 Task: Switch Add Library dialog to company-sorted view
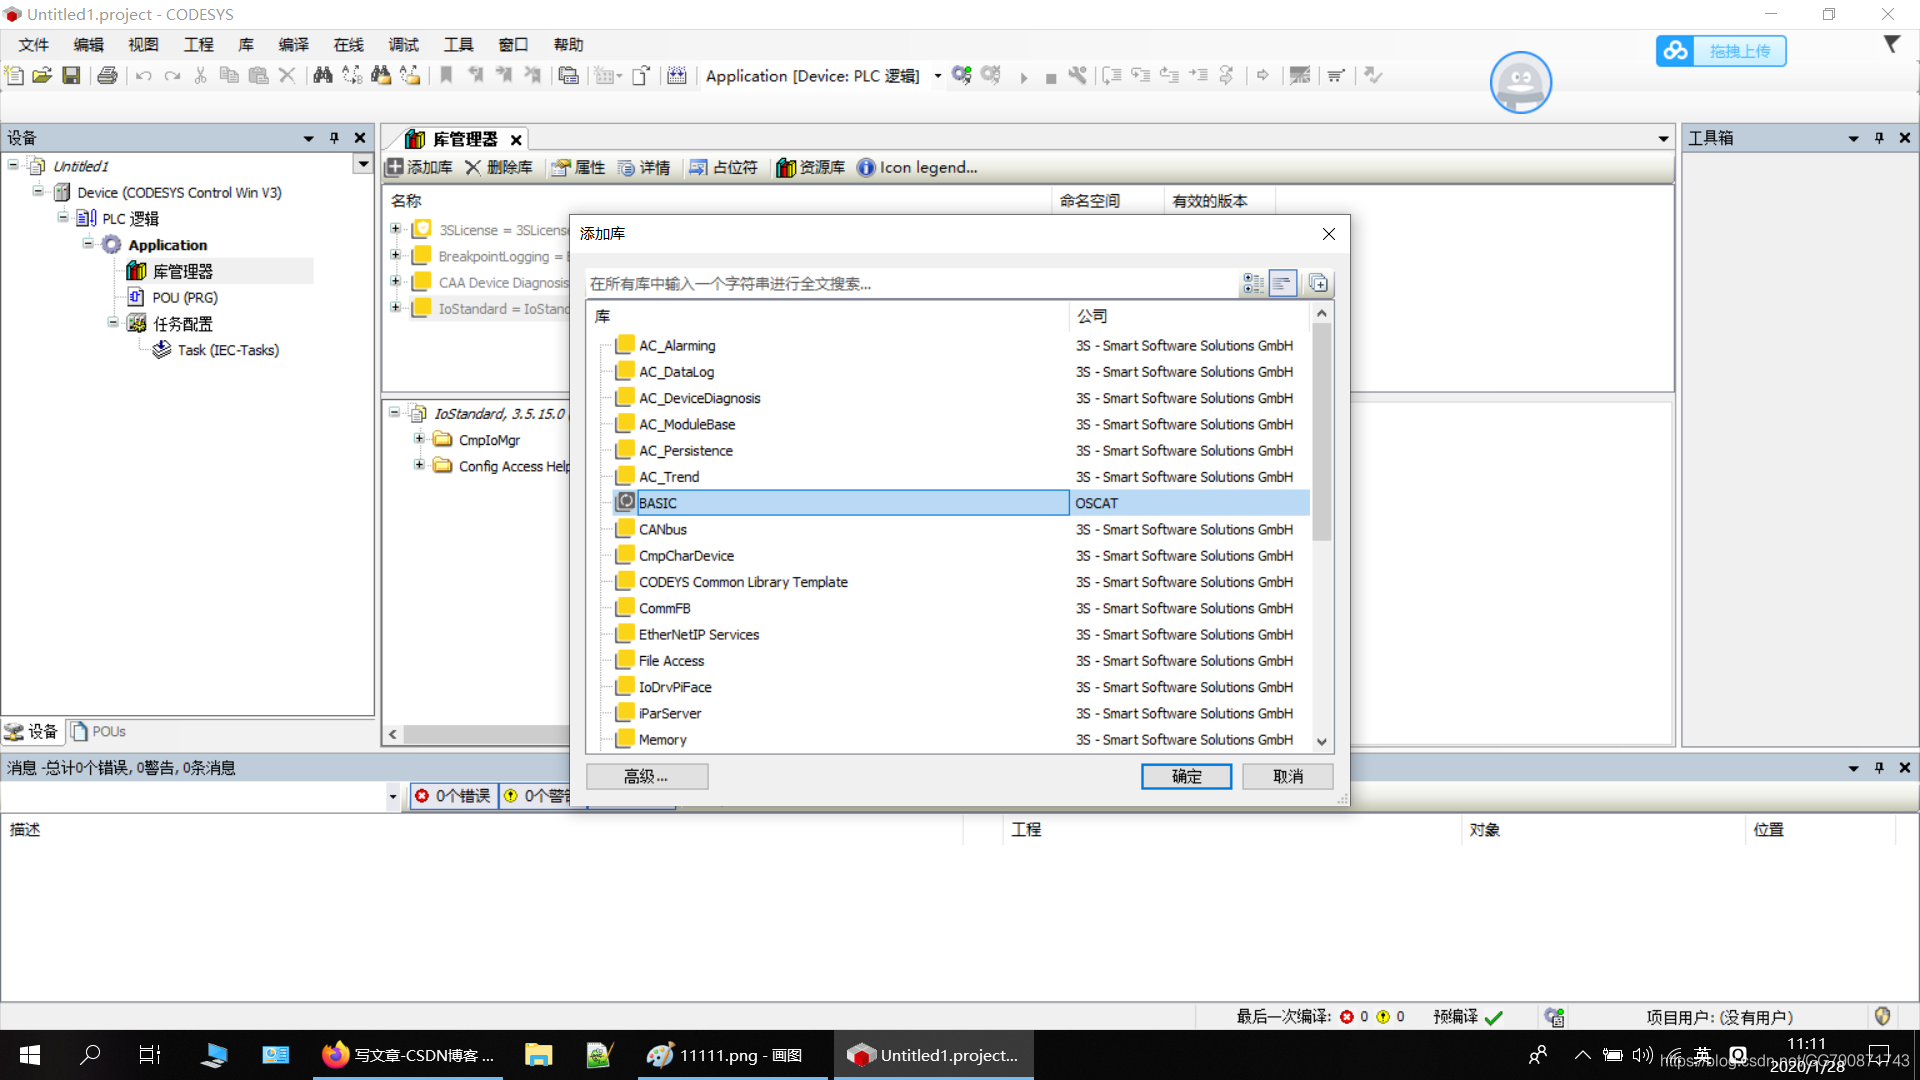click(1282, 283)
